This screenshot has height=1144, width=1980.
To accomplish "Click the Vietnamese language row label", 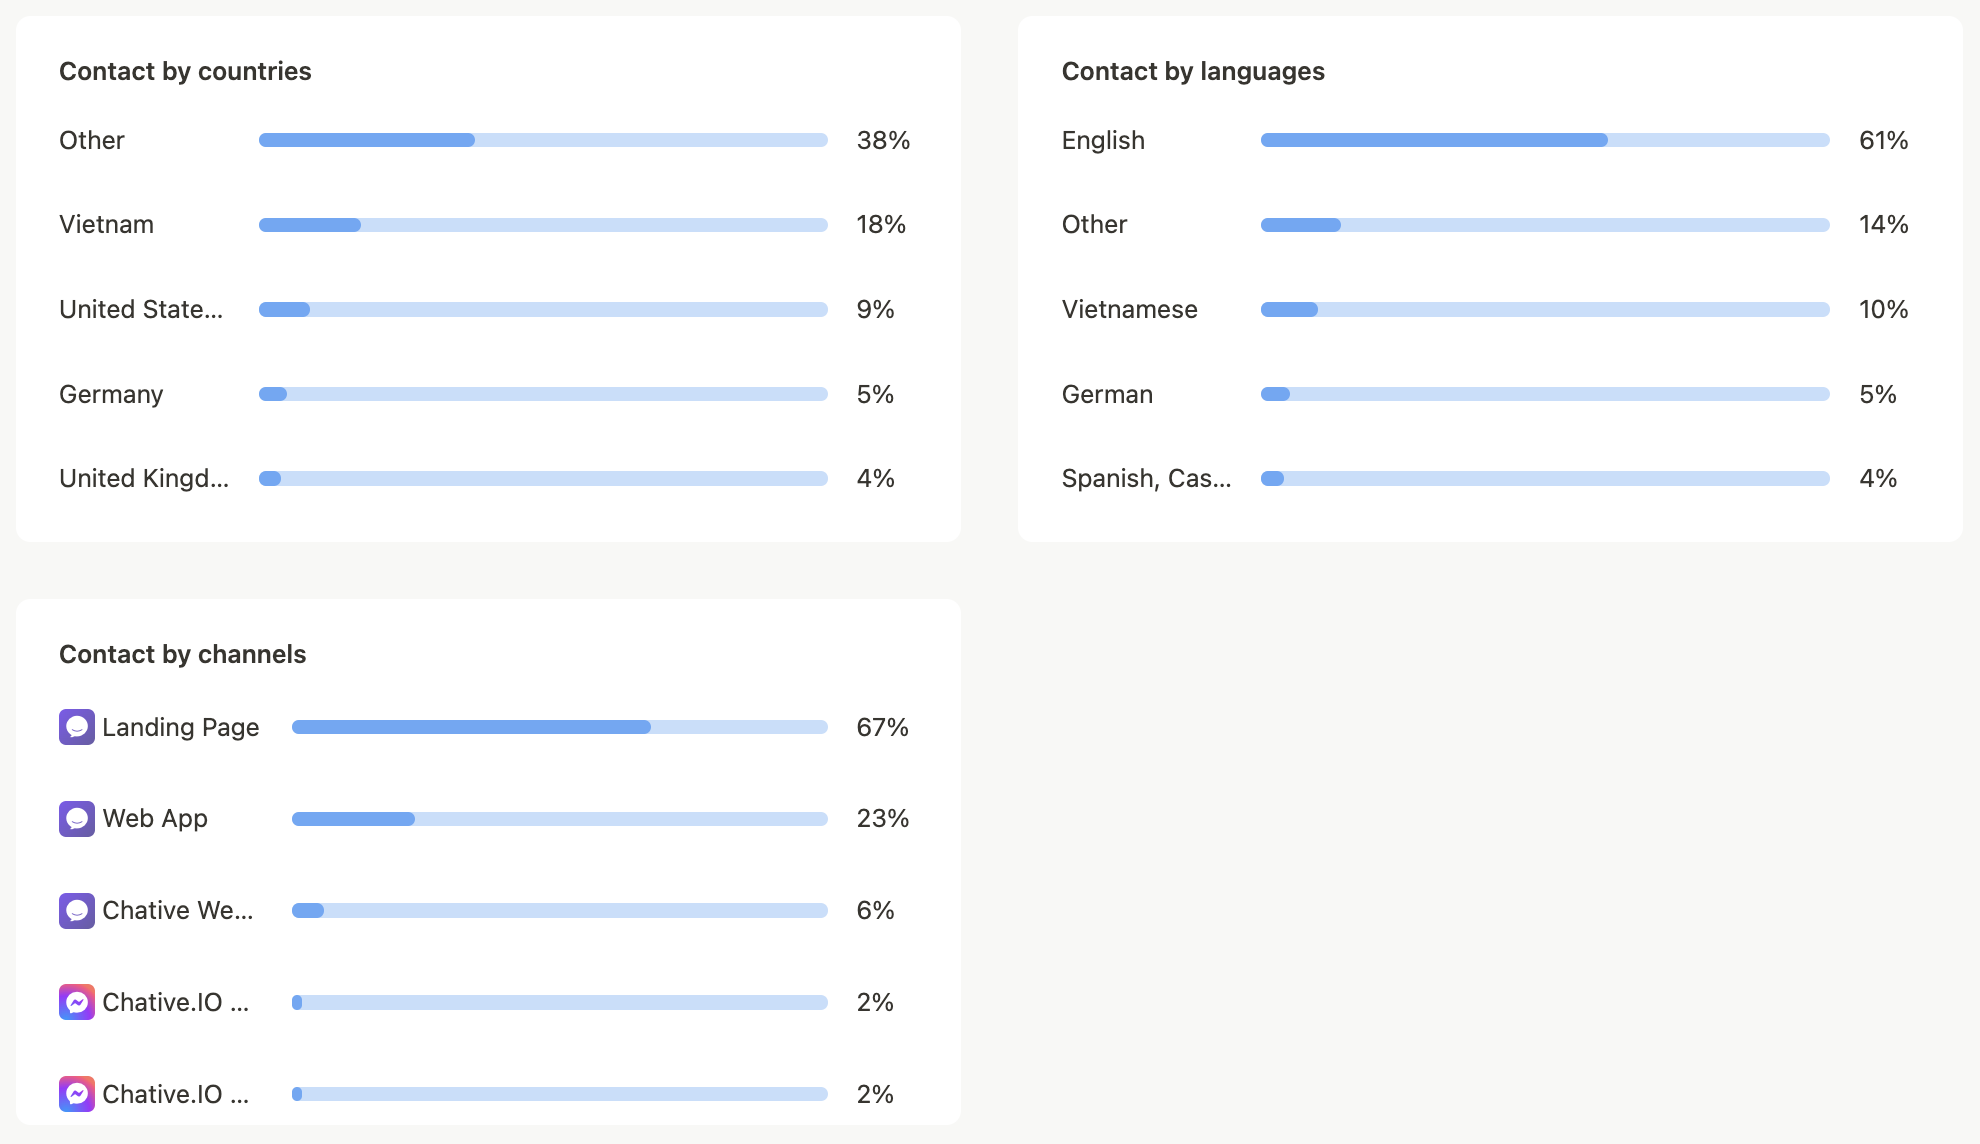I will point(1130,309).
